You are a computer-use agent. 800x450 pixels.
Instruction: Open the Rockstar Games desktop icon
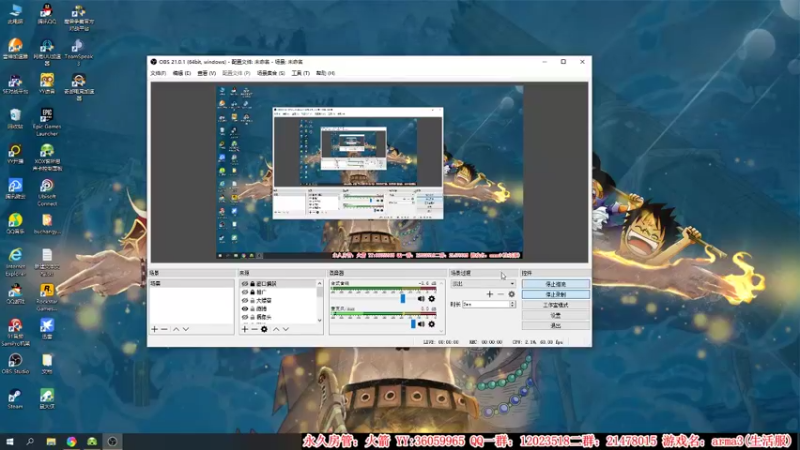click(x=47, y=296)
